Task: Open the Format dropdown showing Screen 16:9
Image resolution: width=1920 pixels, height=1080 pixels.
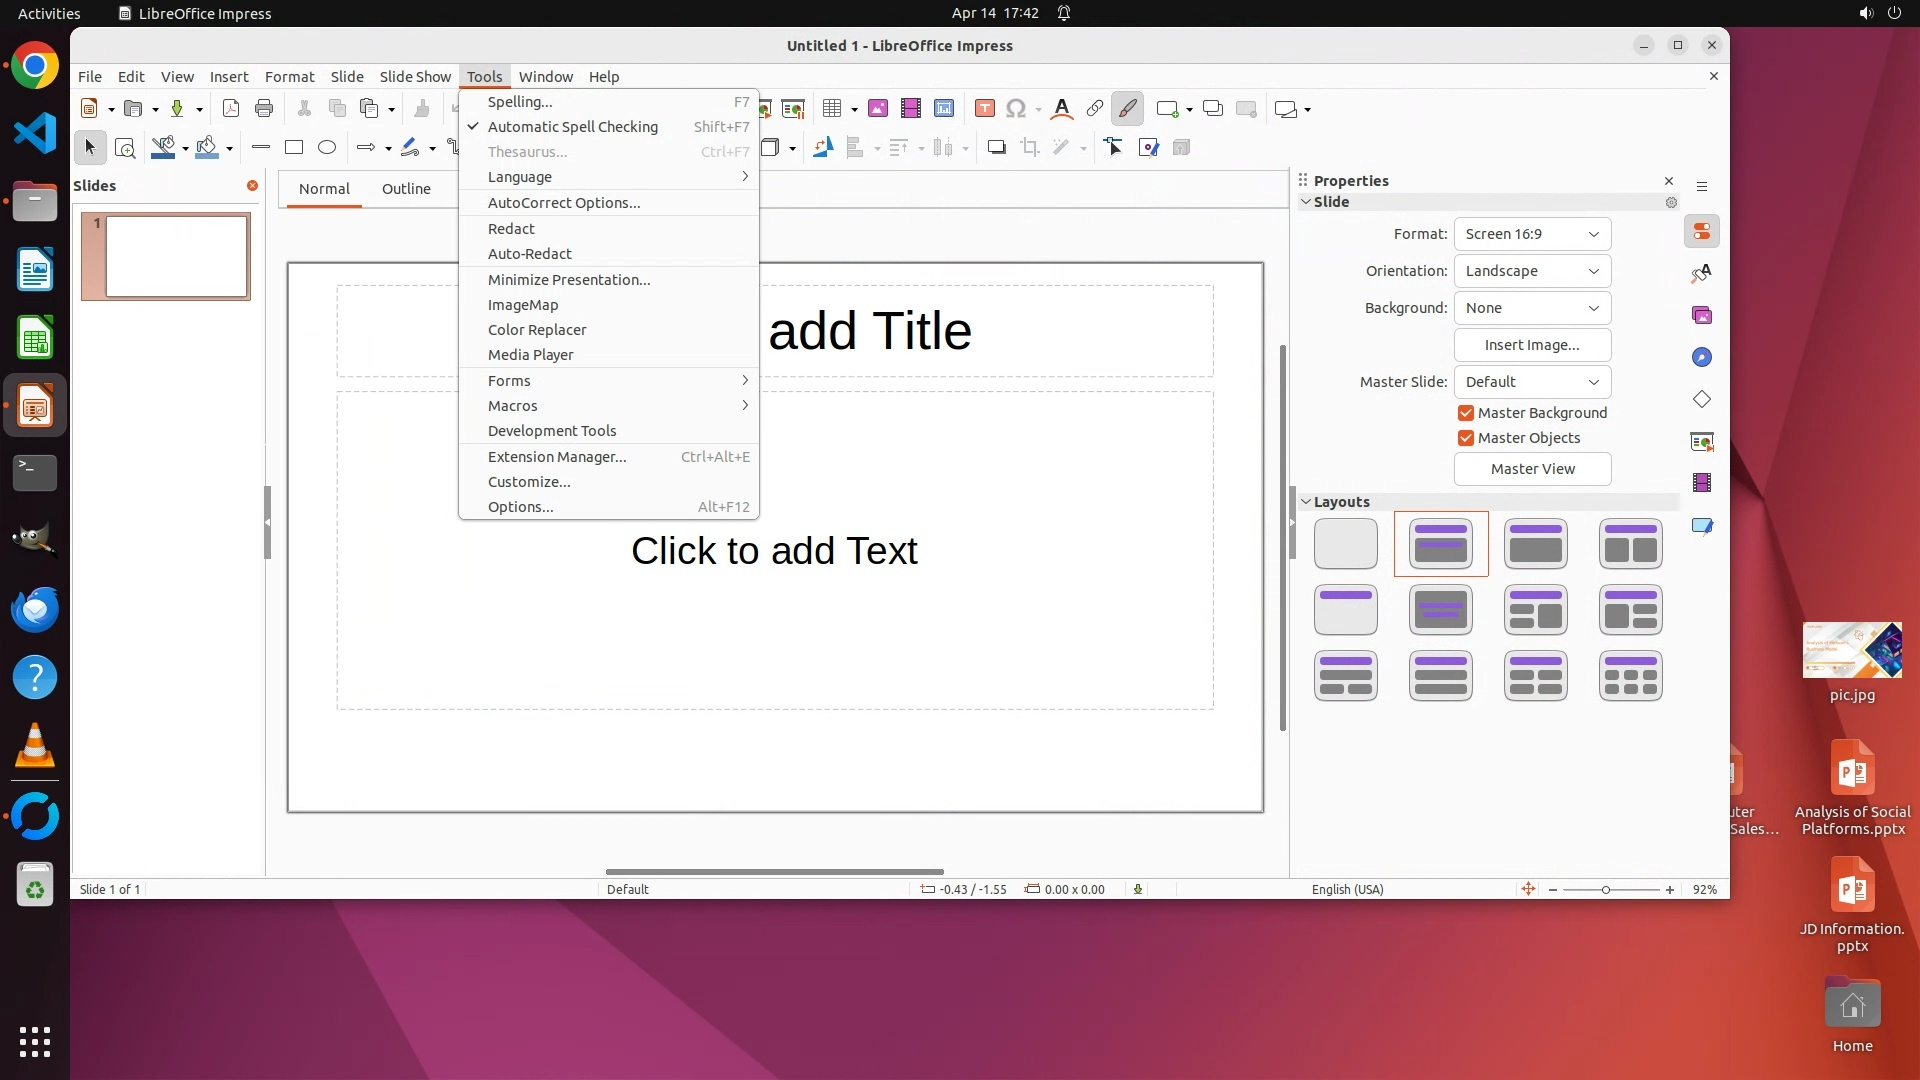Action: point(1532,234)
